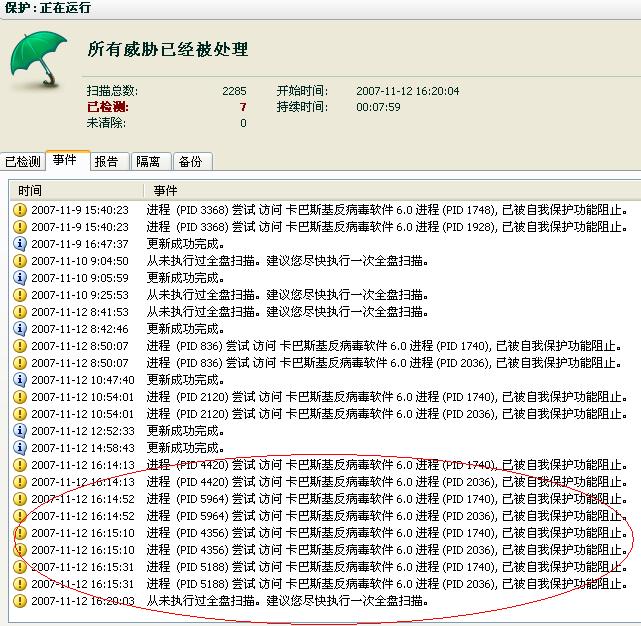641x626 pixels.
Task: Click warning icon for PID 4420 to PID 2036 event
Action: coord(20,482)
